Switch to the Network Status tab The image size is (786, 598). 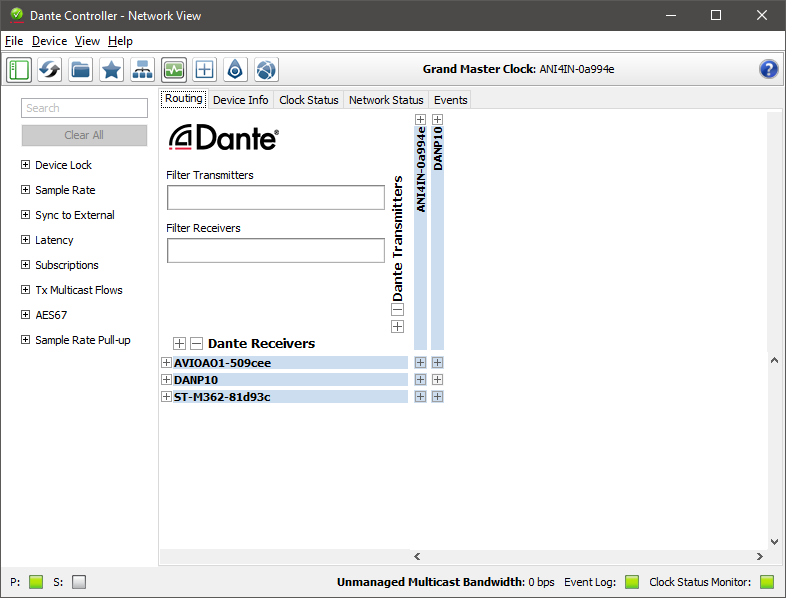click(x=386, y=100)
